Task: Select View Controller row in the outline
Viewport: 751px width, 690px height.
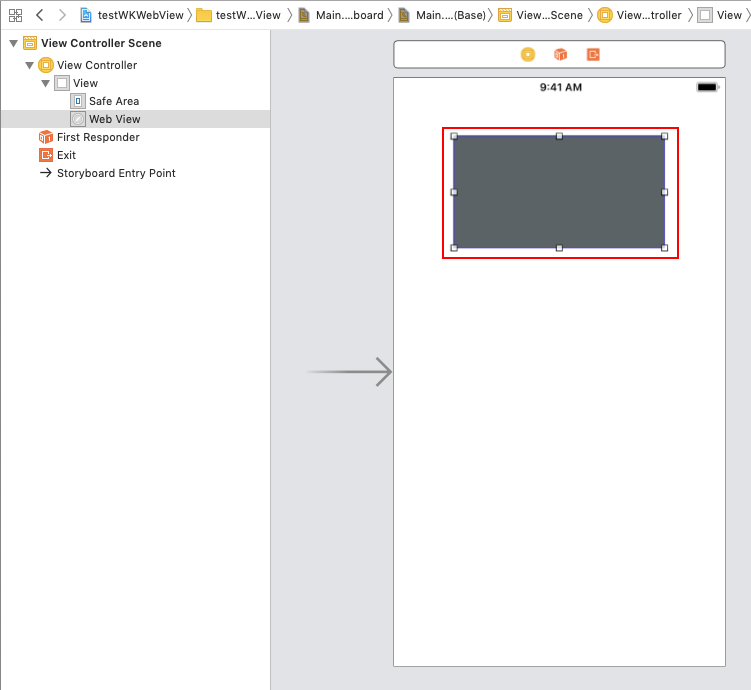Action: [136, 65]
